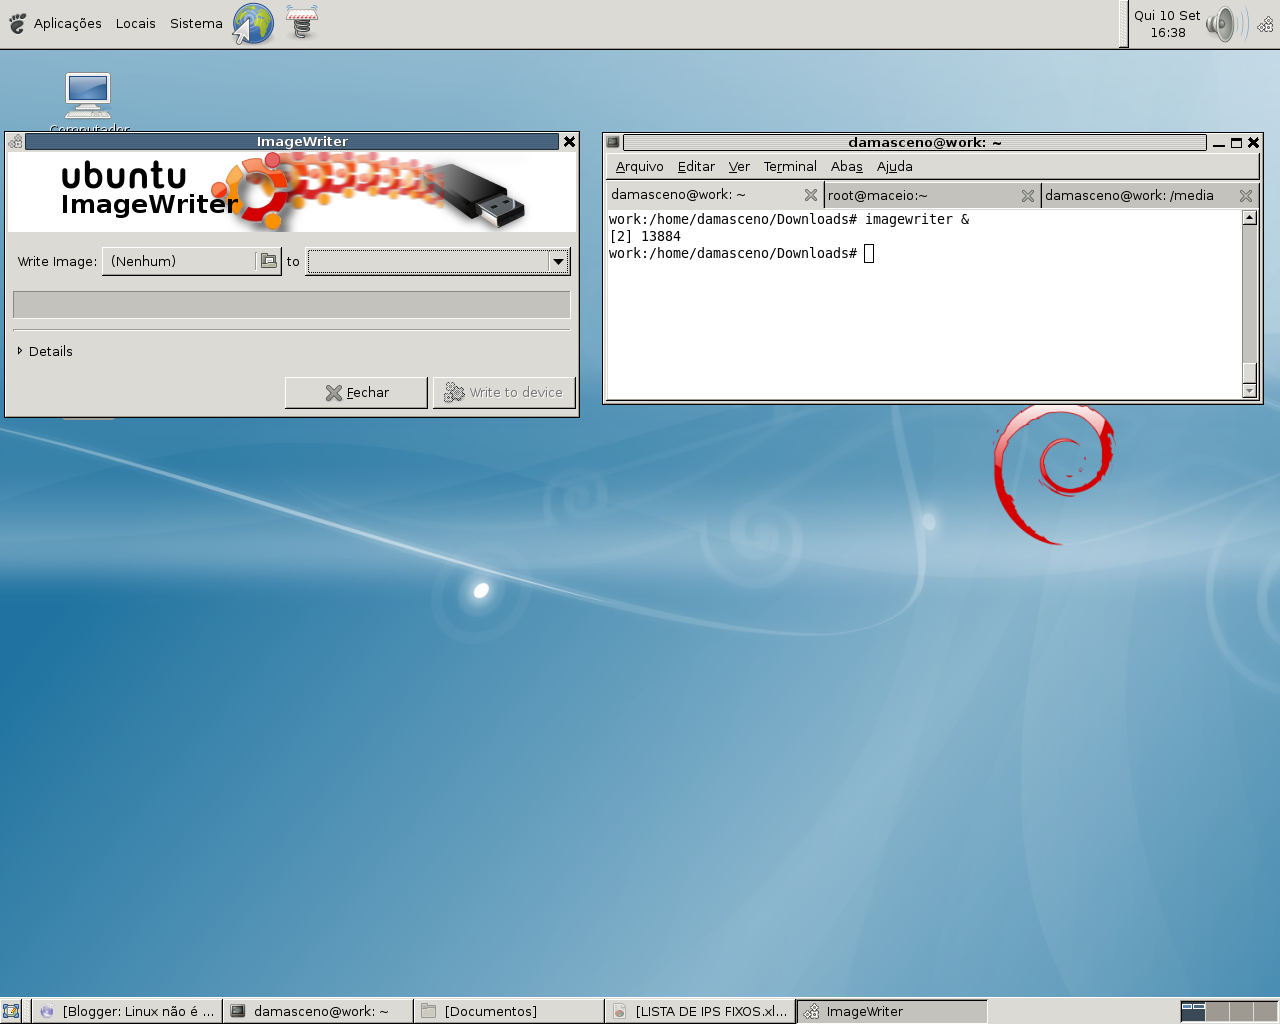This screenshot has width=1280, height=1024.
Task: Click the ImageWriter progress bar
Action: pyautogui.click(x=292, y=304)
